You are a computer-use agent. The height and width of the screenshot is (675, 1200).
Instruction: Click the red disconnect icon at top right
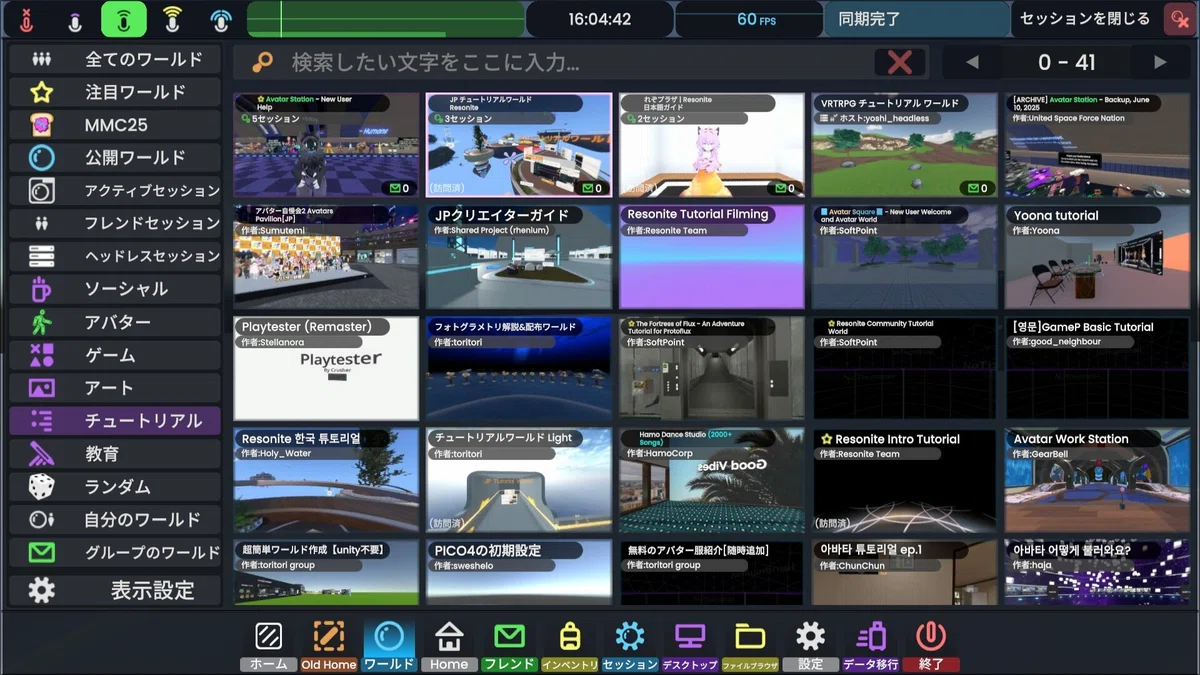(1178, 19)
